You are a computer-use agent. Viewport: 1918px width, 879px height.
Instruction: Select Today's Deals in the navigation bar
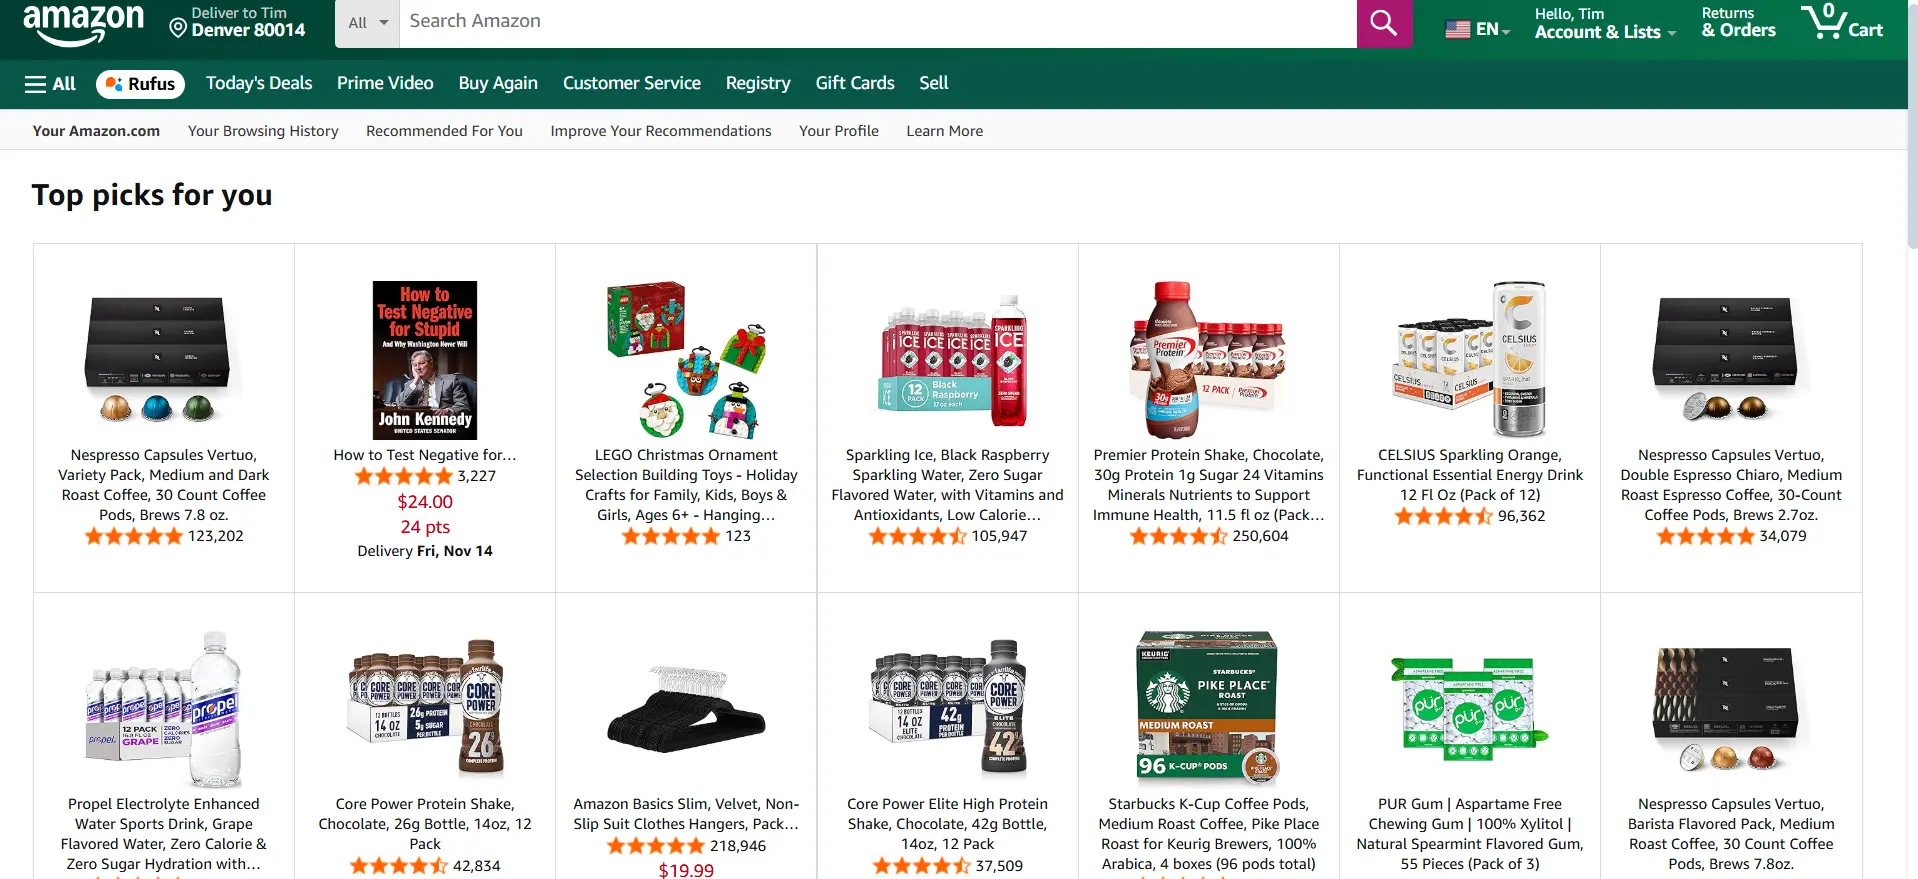pyautogui.click(x=258, y=84)
